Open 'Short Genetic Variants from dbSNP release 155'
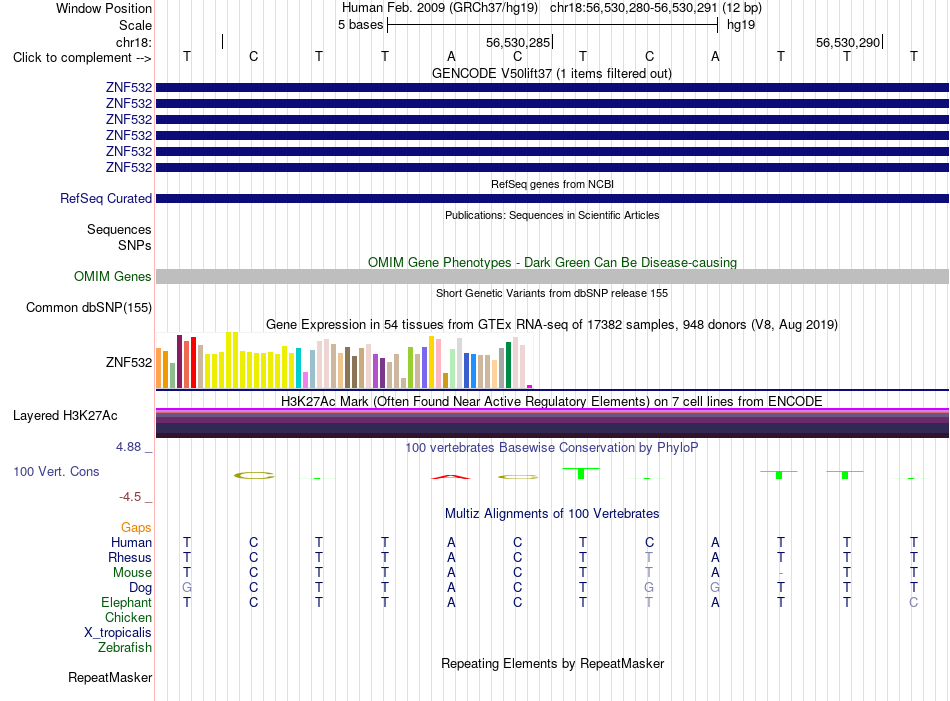Image resolution: width=950 pixels, height=701 pixels. pos(551,293)
